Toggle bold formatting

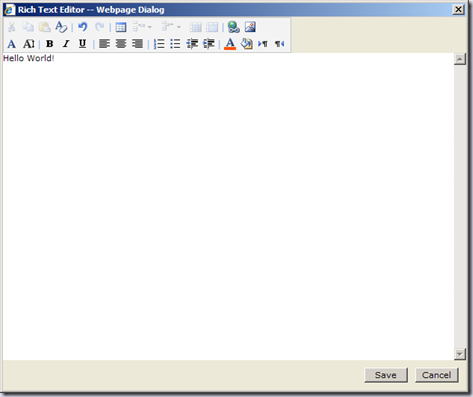point(50,44)
